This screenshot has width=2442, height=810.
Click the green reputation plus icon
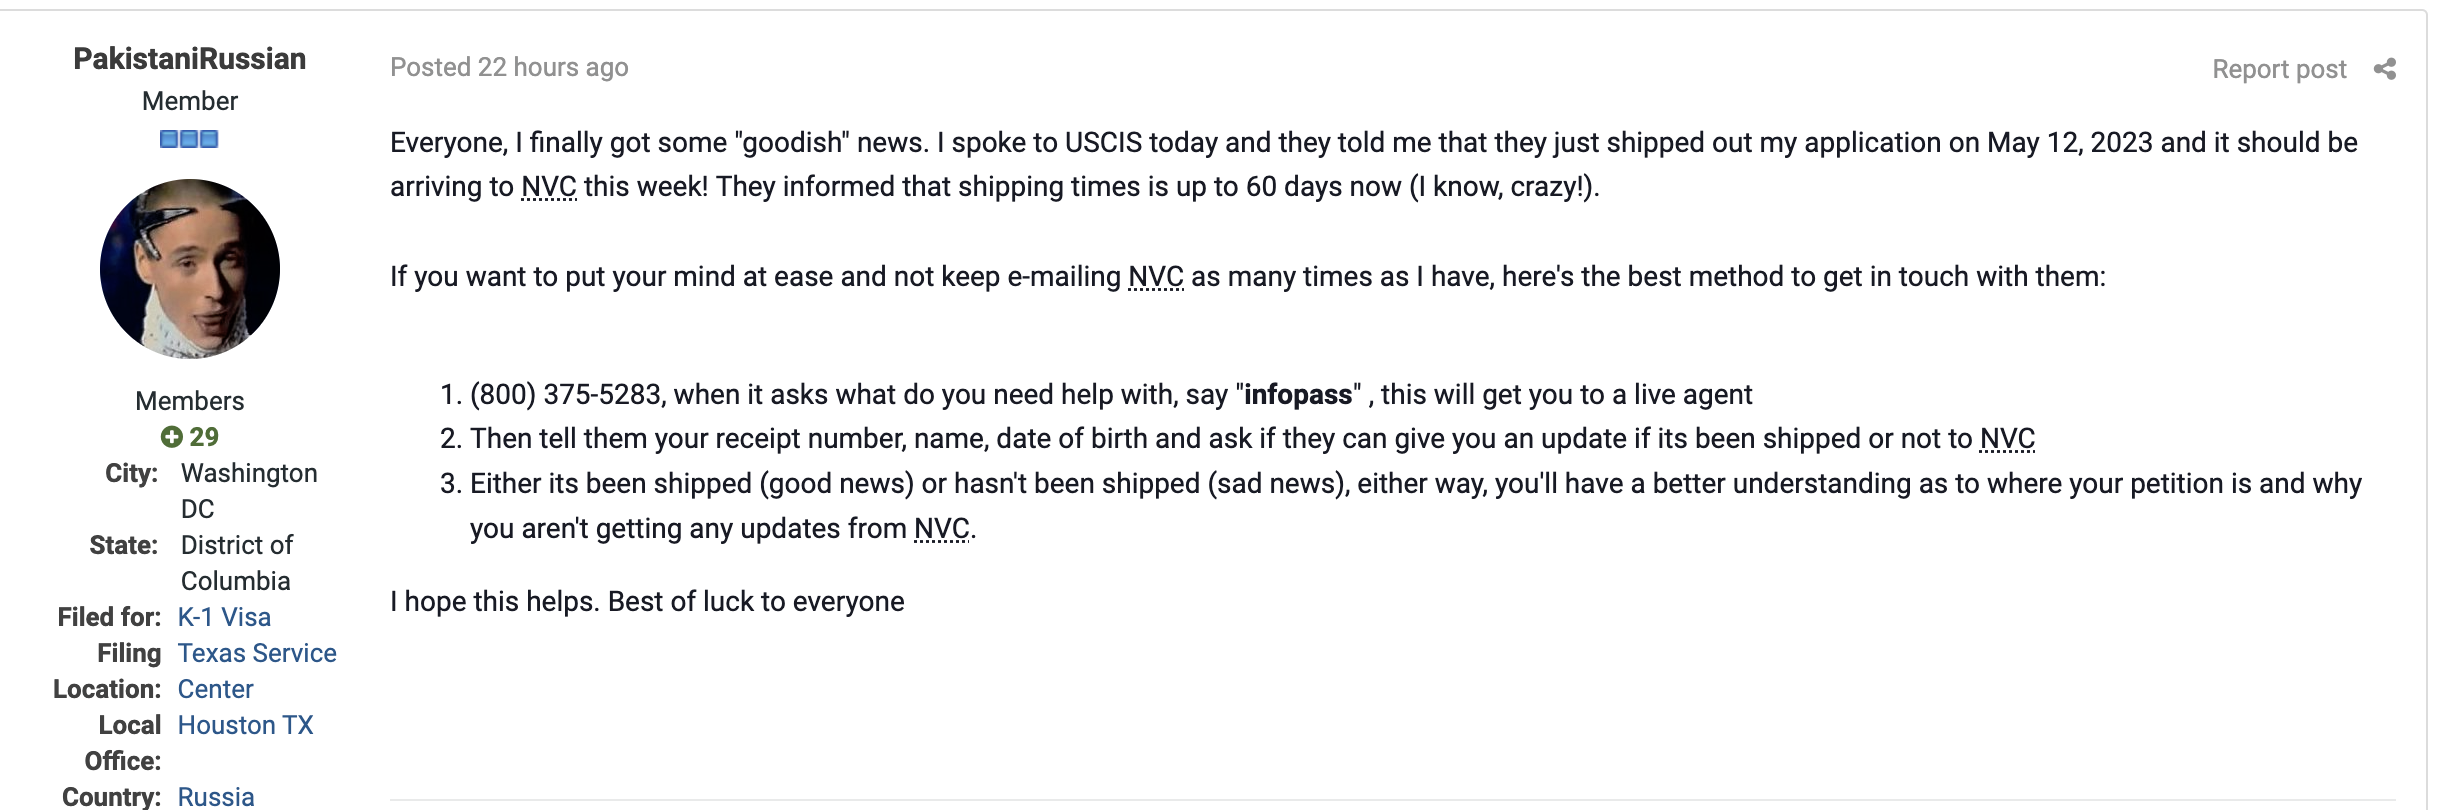171,437
